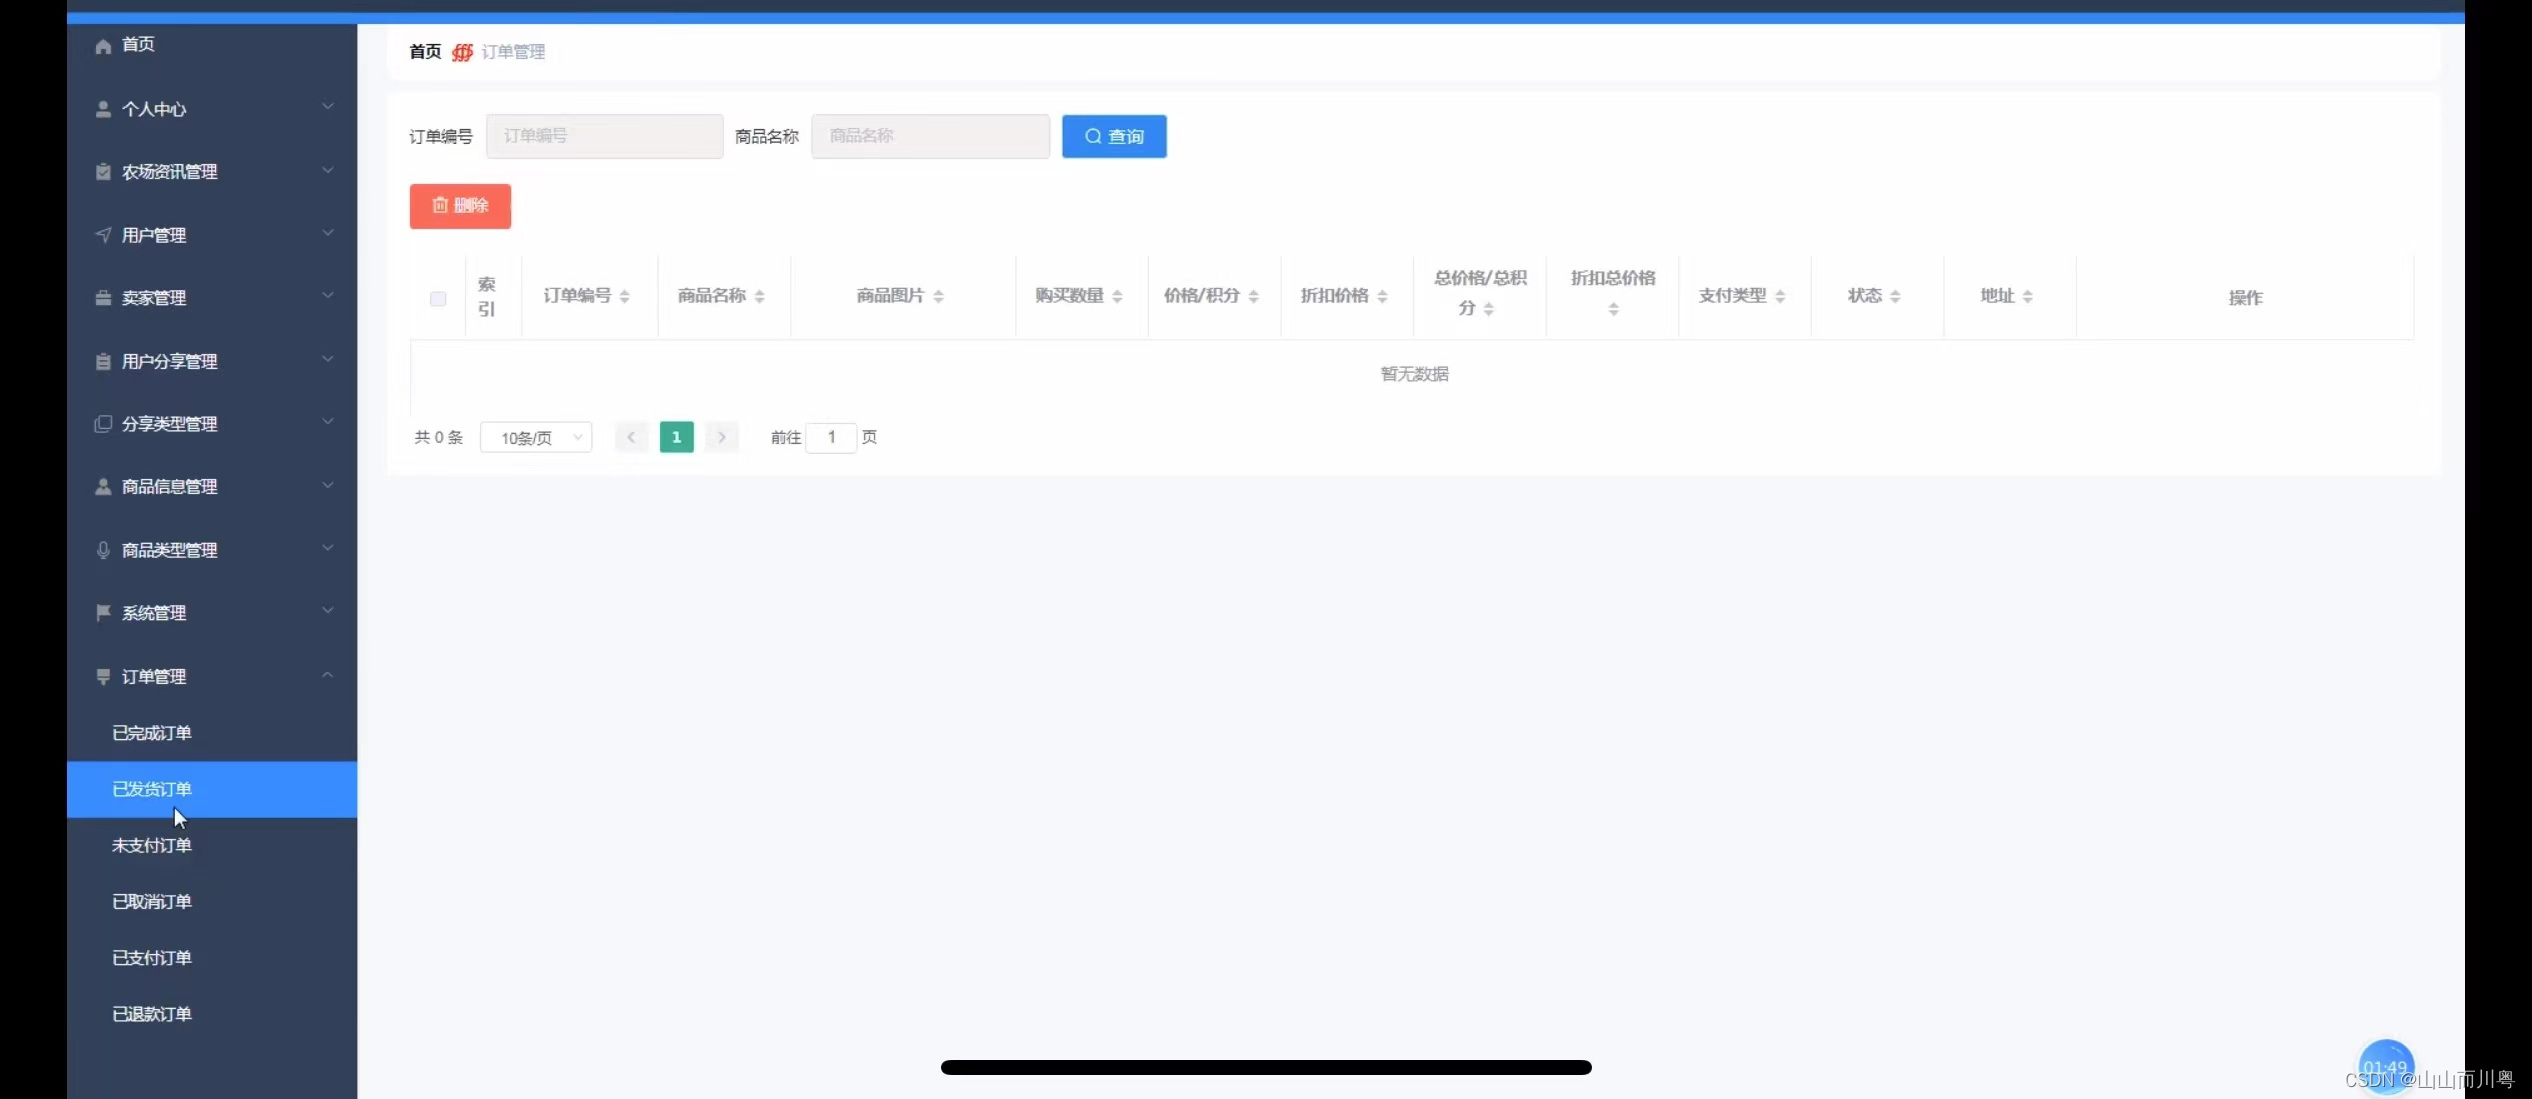
Task: Click the copy icon beside 分享类型管理
Action: pyautogui.click(x=103, y=424)
